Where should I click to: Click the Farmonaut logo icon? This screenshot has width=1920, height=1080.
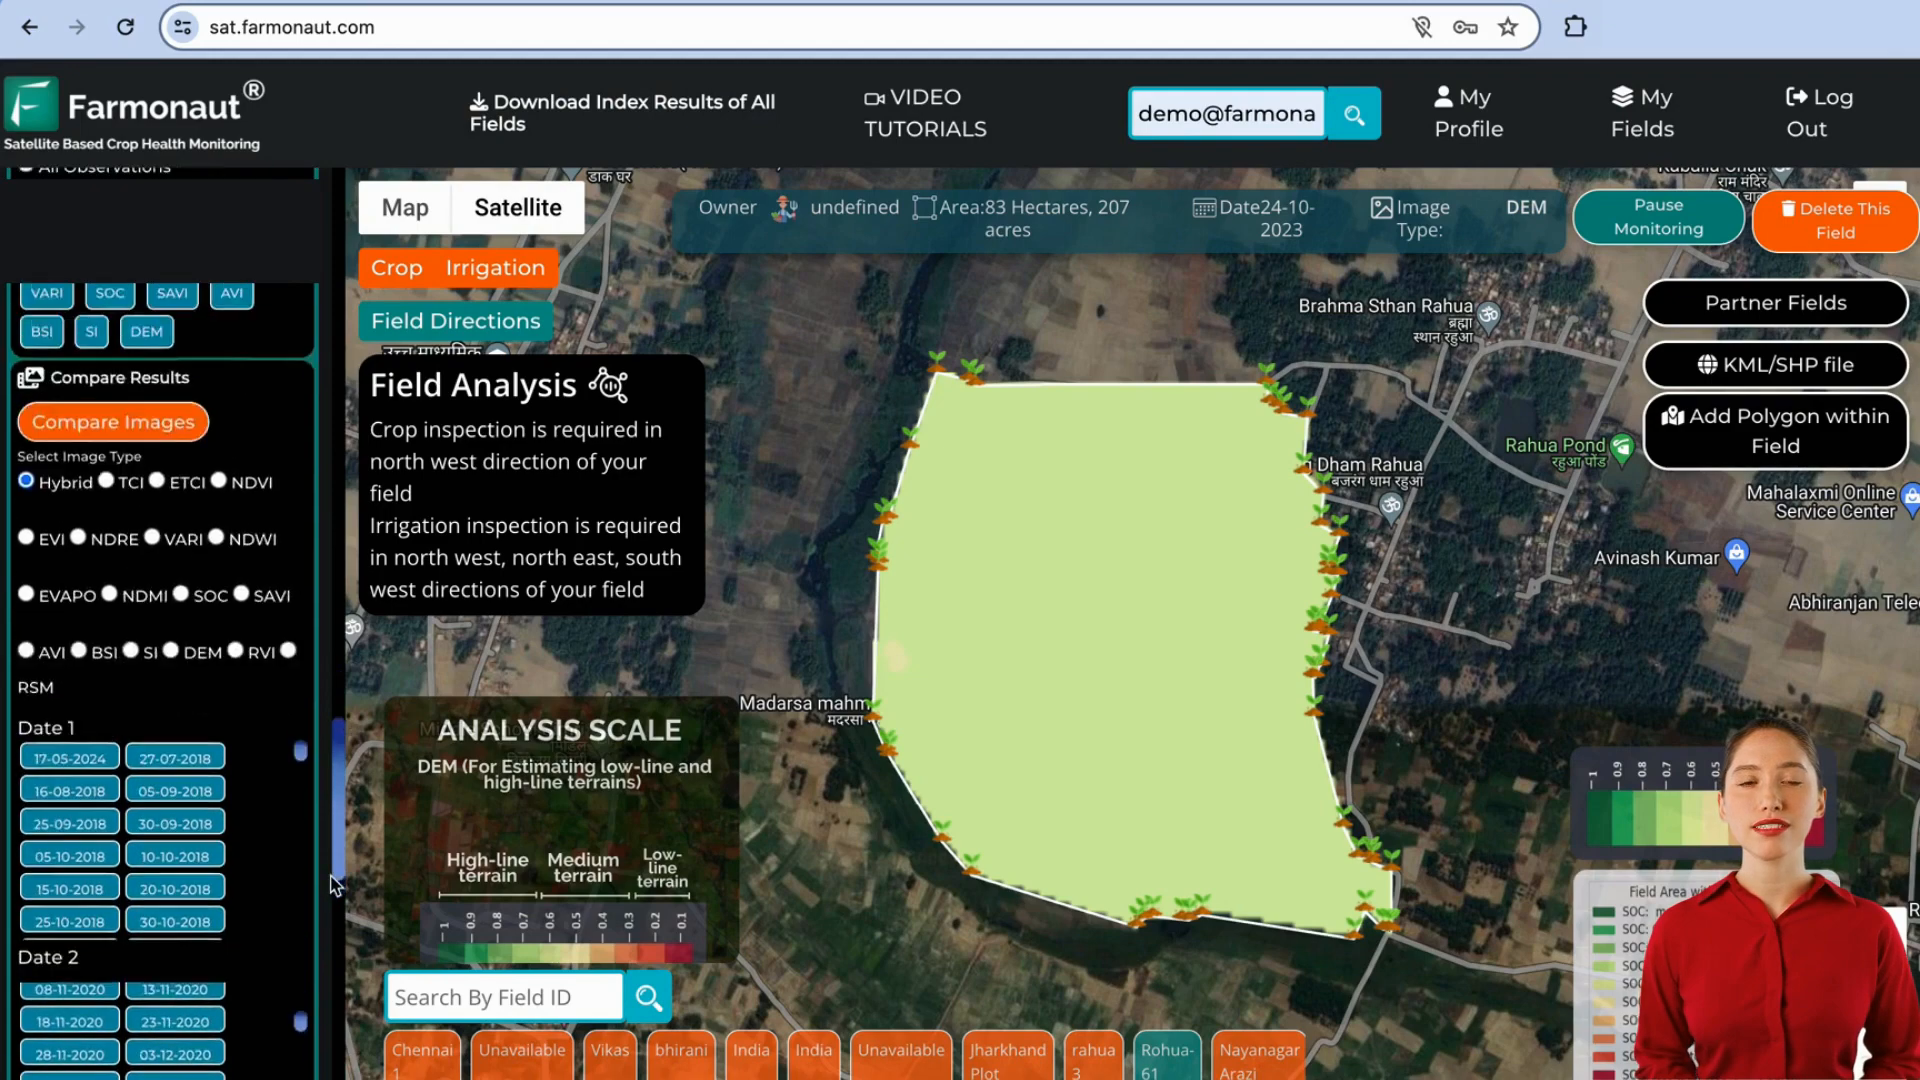[30, 104]
